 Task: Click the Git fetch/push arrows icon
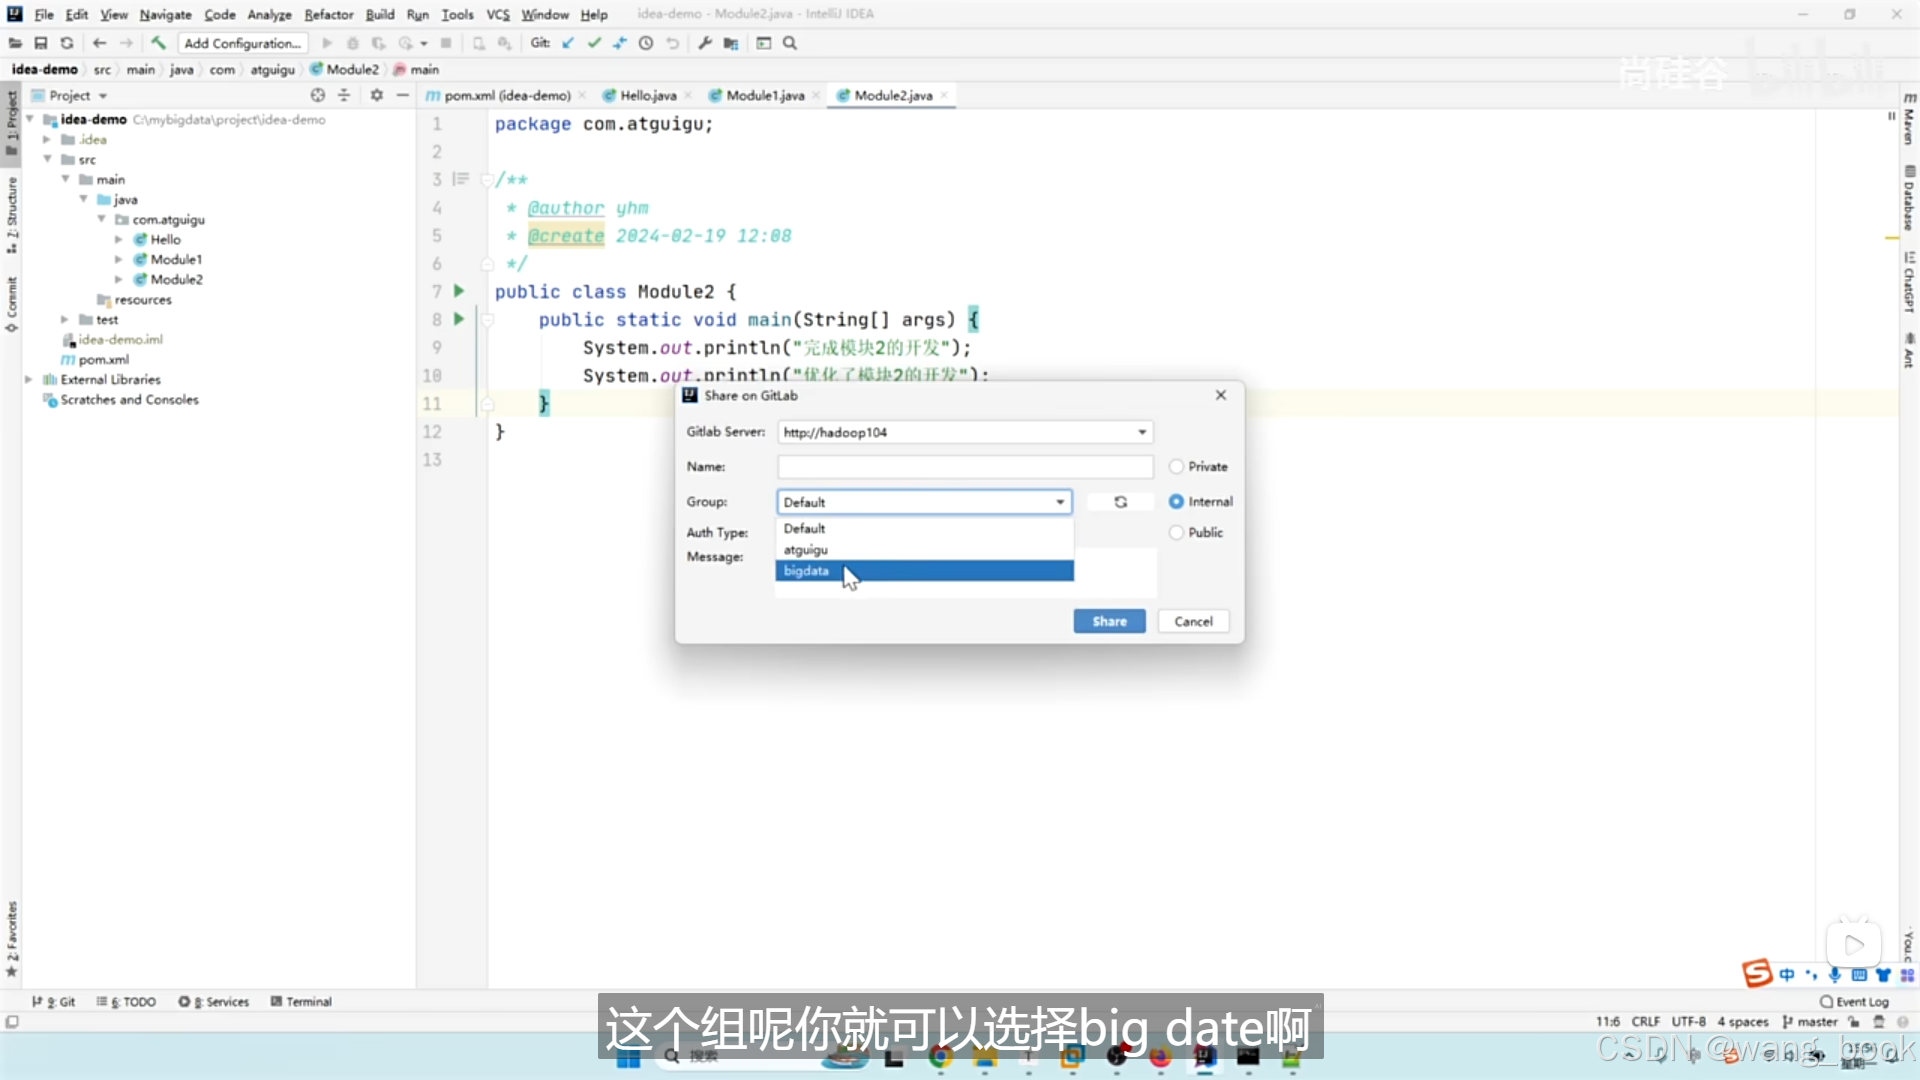pyautogui.click(x=620, y=43)
